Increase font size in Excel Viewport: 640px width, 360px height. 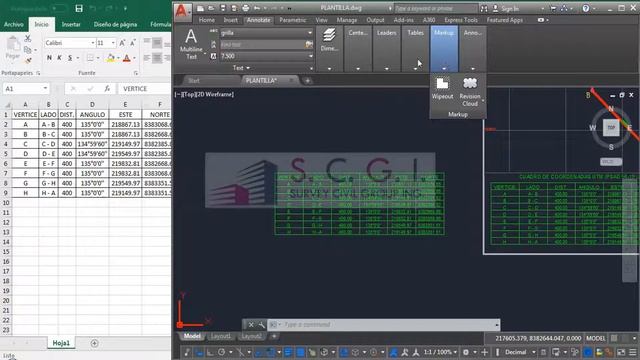pyautogui.click(x=122, y=43)
